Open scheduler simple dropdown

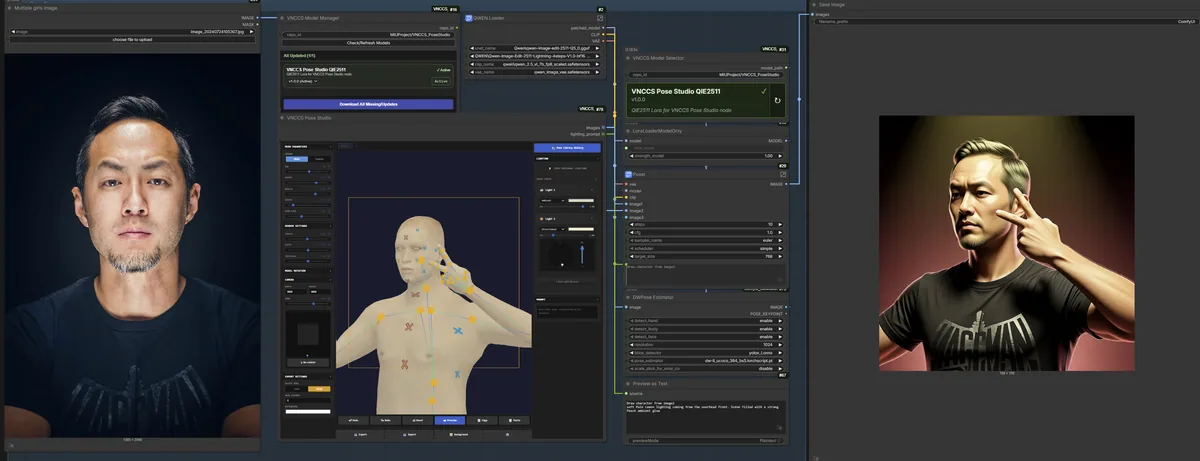(x=706, y=249)
